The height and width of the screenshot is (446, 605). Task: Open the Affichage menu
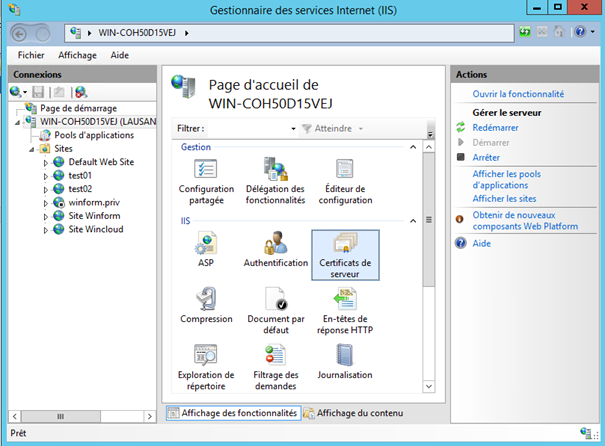[77, 55]
